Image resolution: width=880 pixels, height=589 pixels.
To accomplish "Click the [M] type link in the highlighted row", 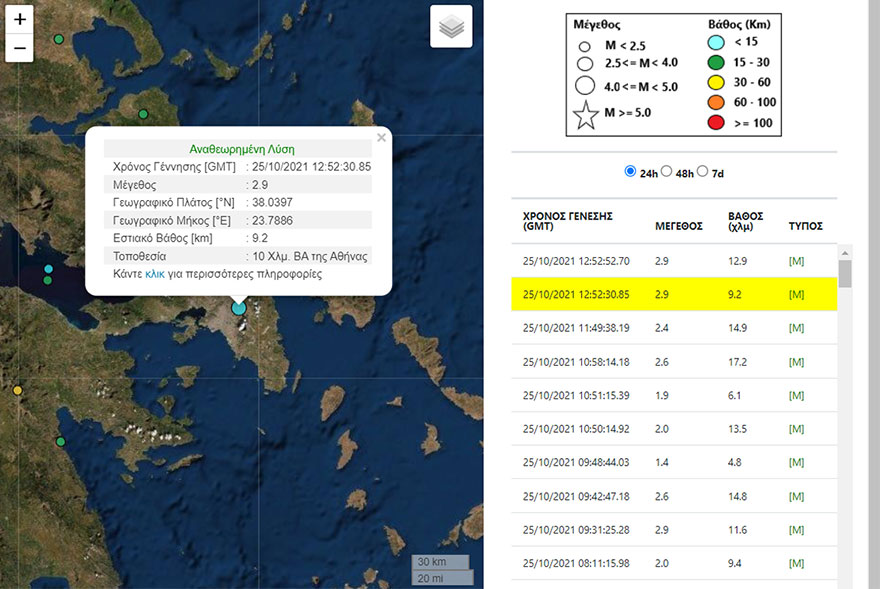I will coord(796,294).
